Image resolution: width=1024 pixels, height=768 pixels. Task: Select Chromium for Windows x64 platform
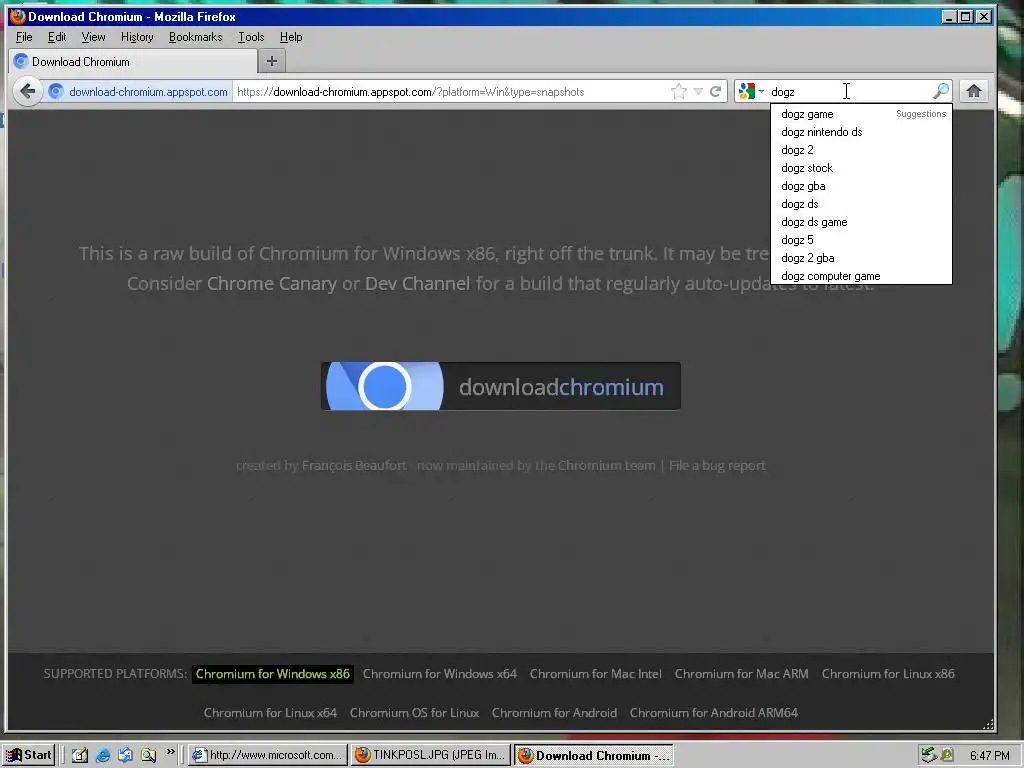(x=440, y=674)
